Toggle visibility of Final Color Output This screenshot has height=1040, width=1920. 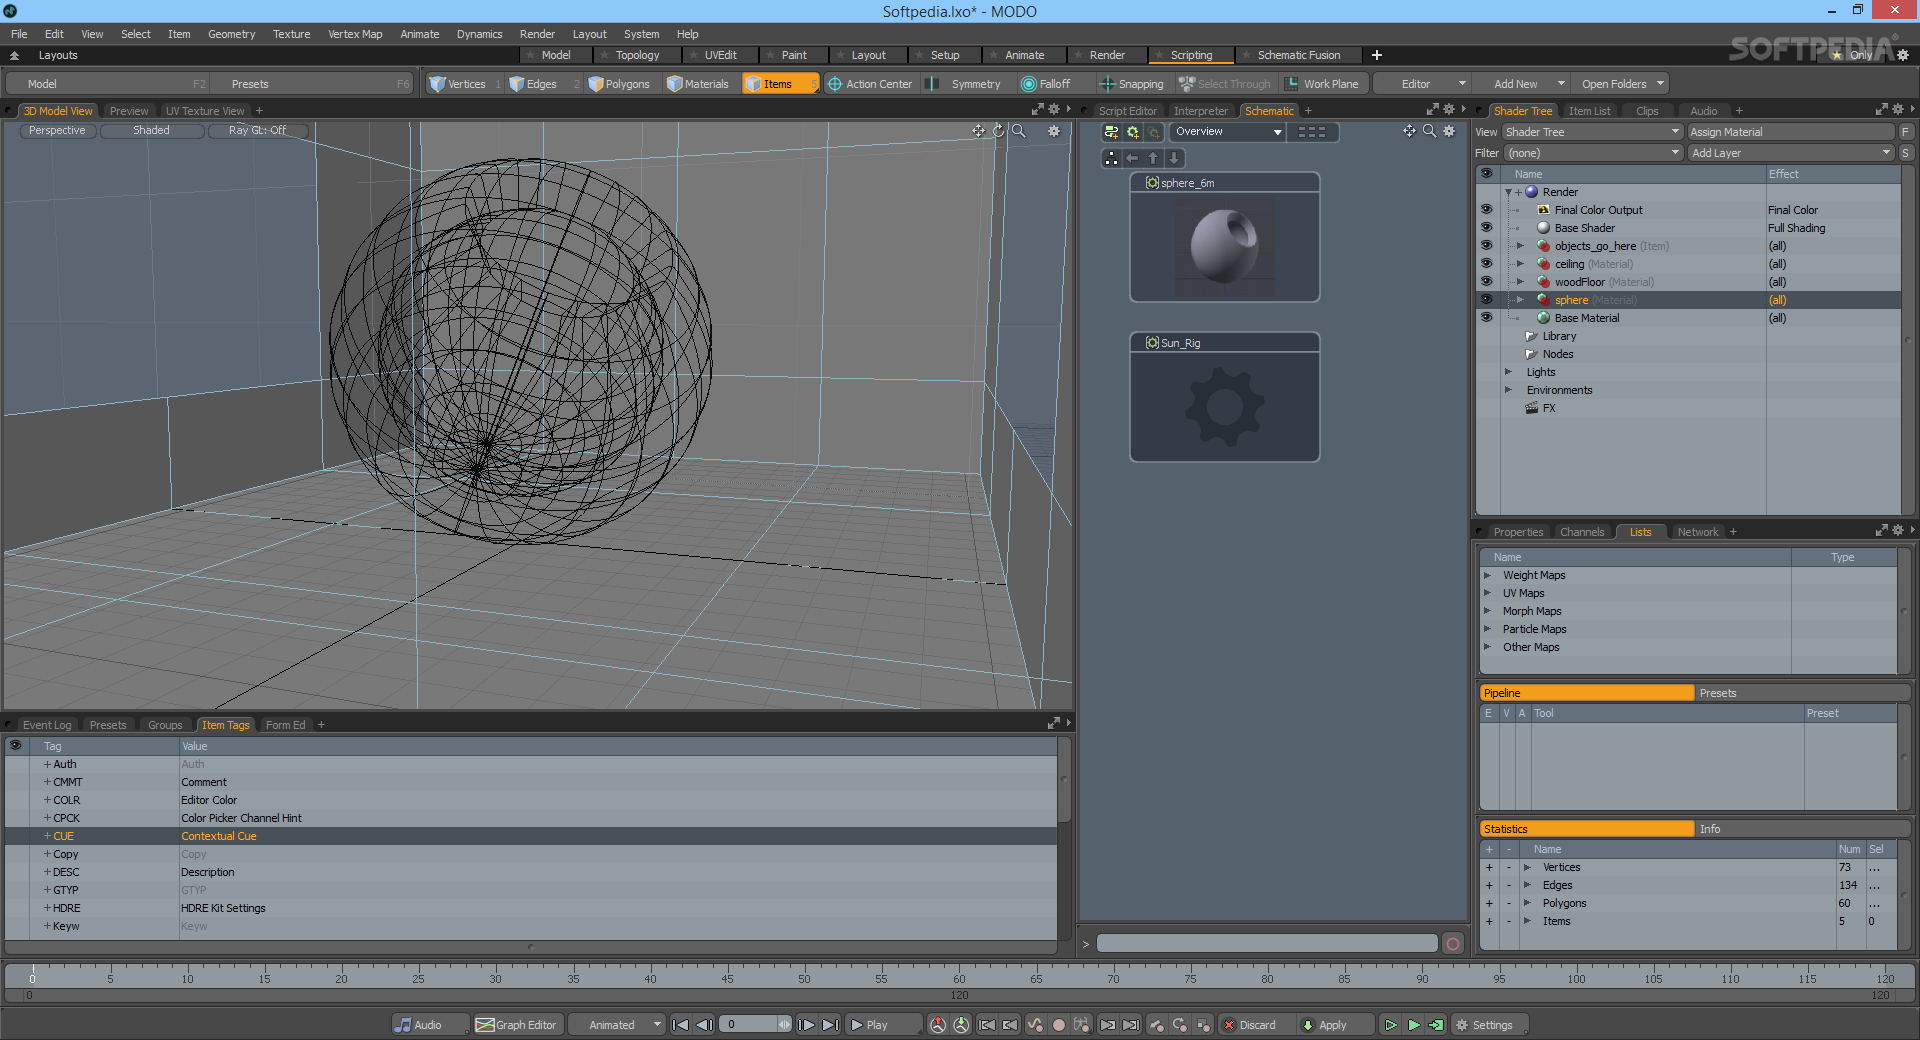click(x=1486, y=210)
